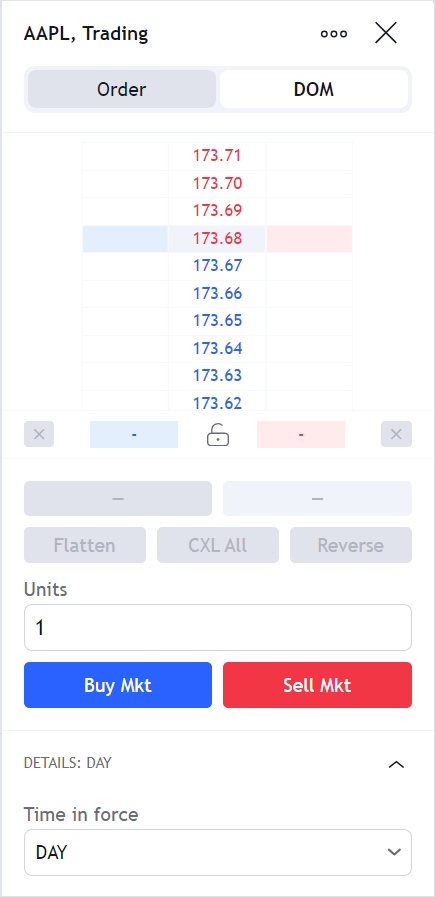
Task: Click the 173.65 bid price level
Action: [x=218, y=321]
